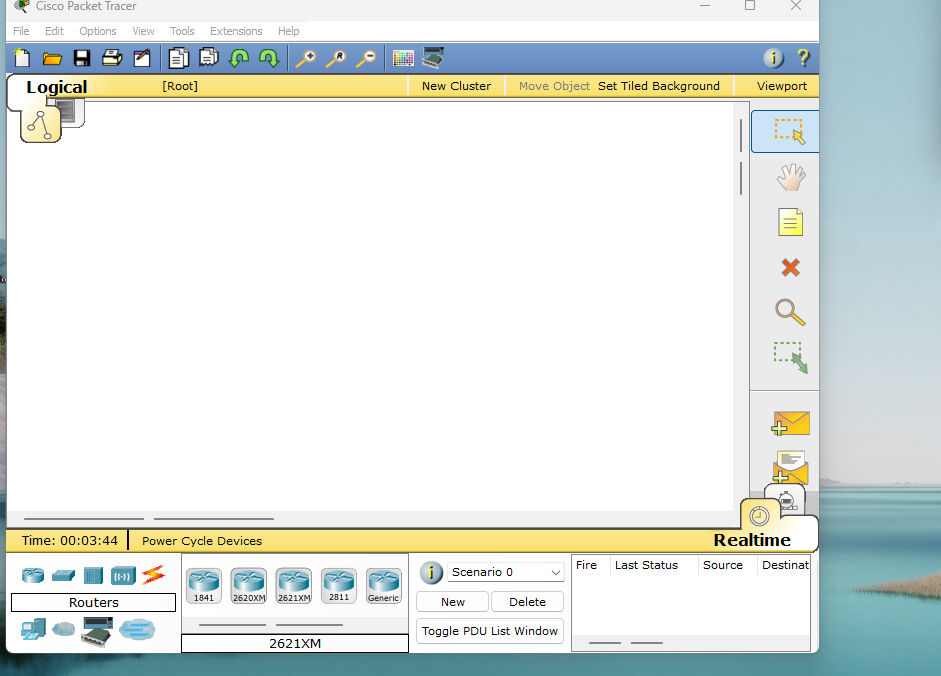
Task: Click Power Cycle Devices
Action: [x=202, y=541]
